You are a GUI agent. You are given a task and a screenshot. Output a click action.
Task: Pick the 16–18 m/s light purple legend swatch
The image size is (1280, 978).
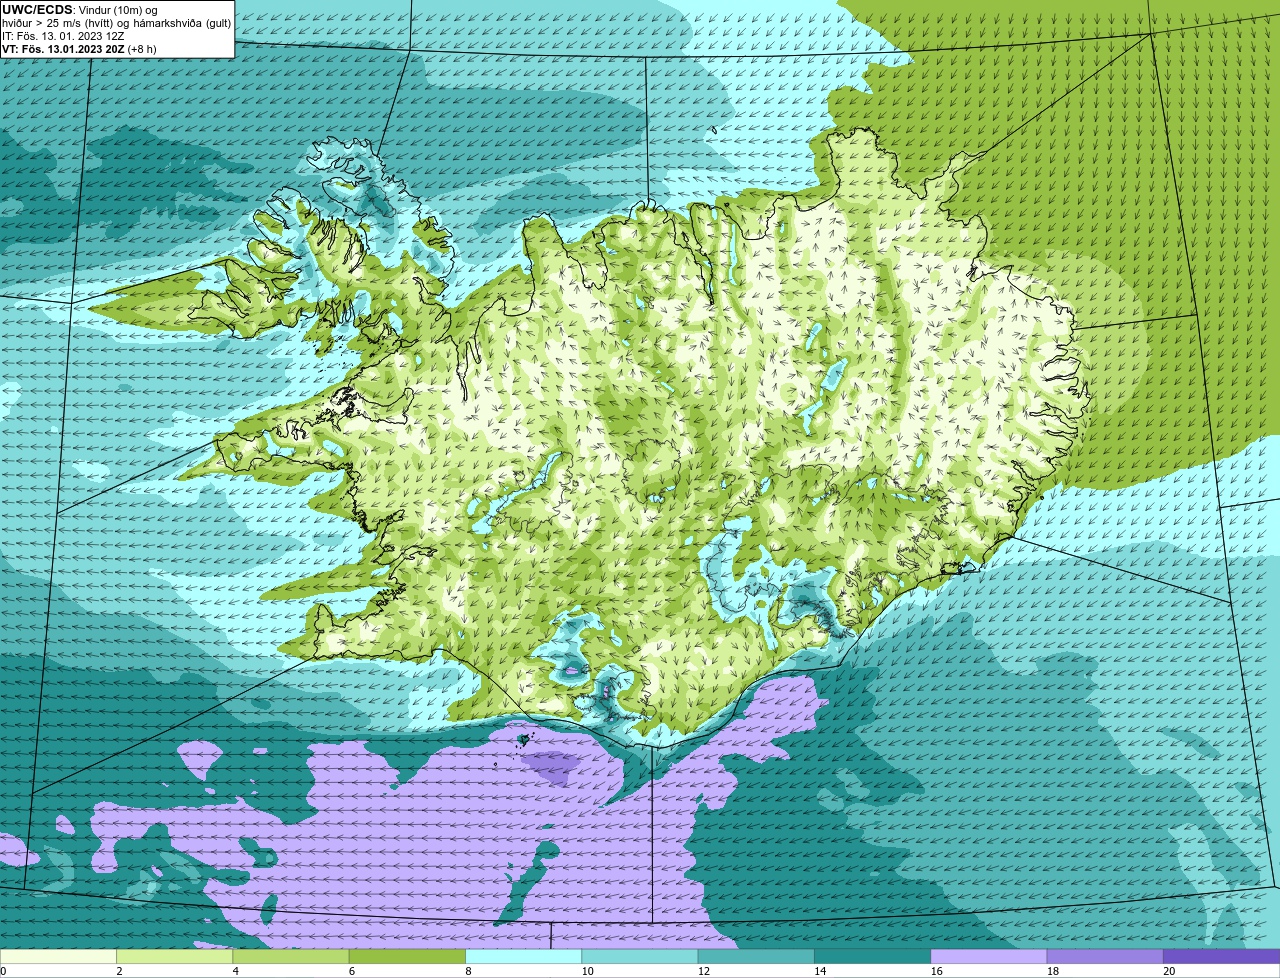[989, 956]
